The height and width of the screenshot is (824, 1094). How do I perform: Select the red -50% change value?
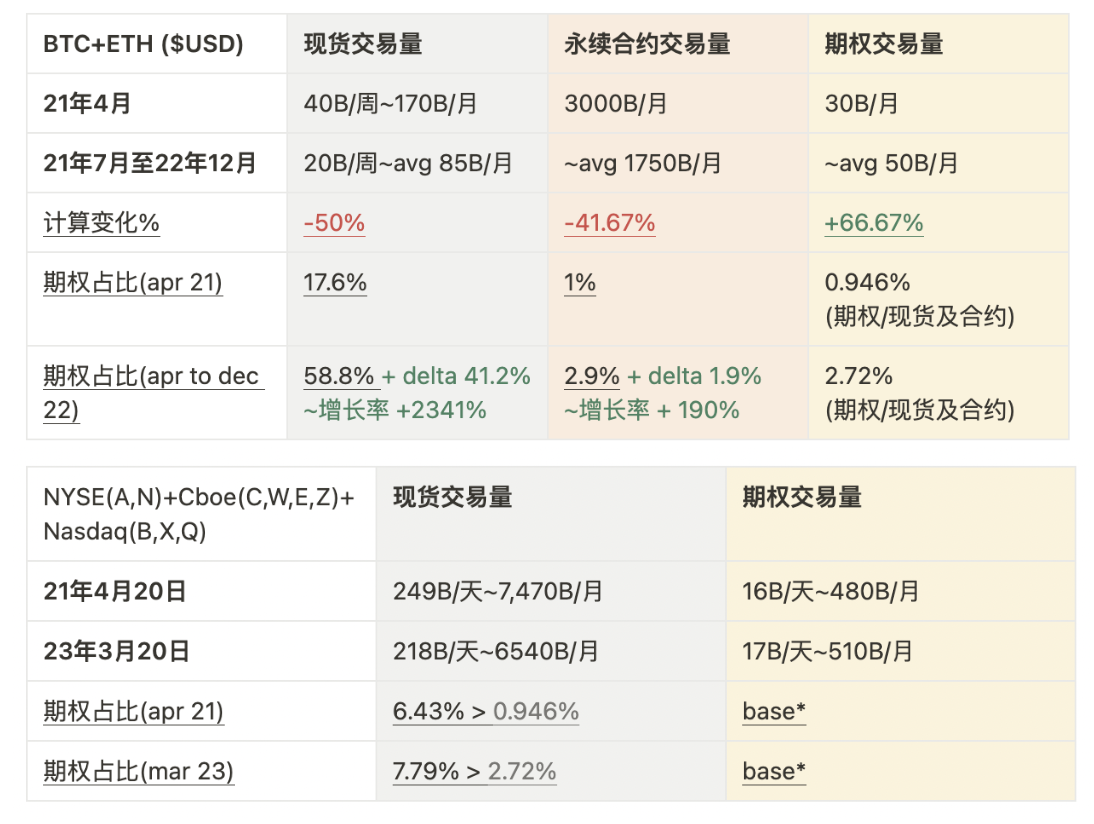click(x=334, y=223)
